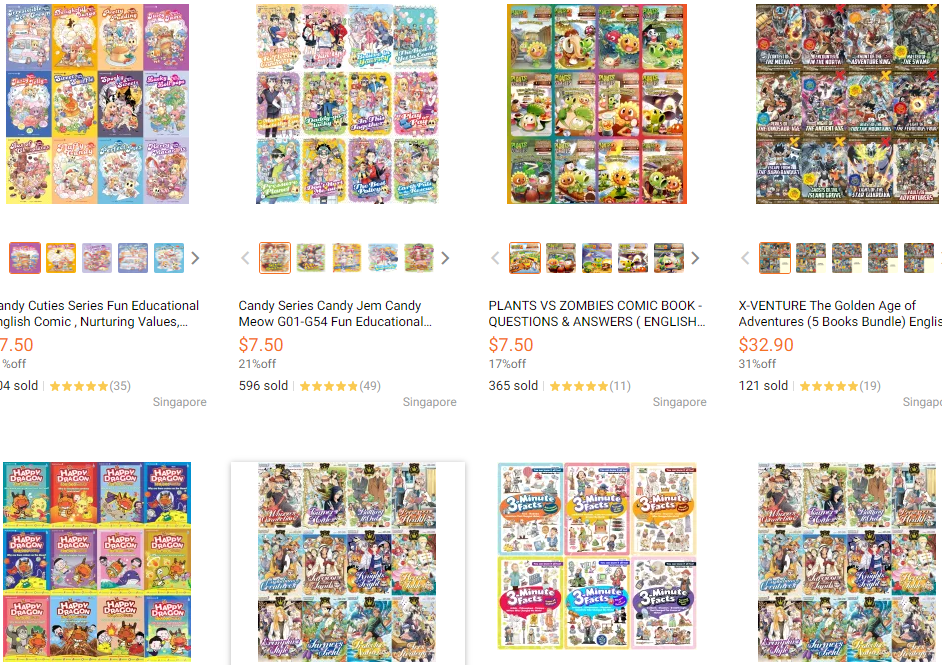Open X-VENTURE Golden Age of Adventures title
Screen dimensions: 942x665
840,314
